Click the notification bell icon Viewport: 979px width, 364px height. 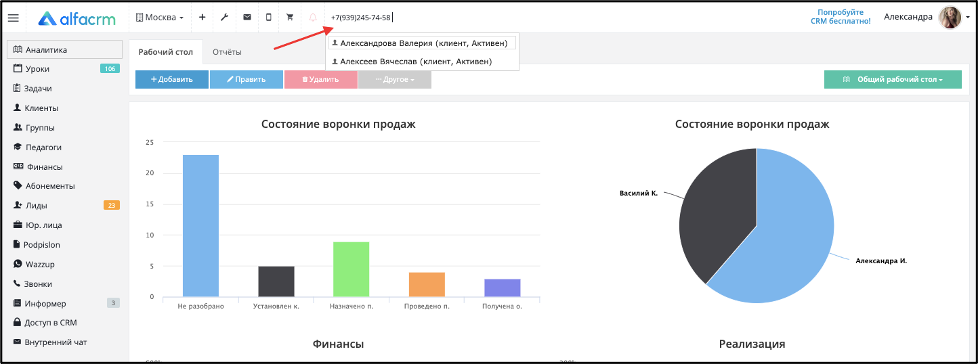pyautogui.click(x=313, y=17)
